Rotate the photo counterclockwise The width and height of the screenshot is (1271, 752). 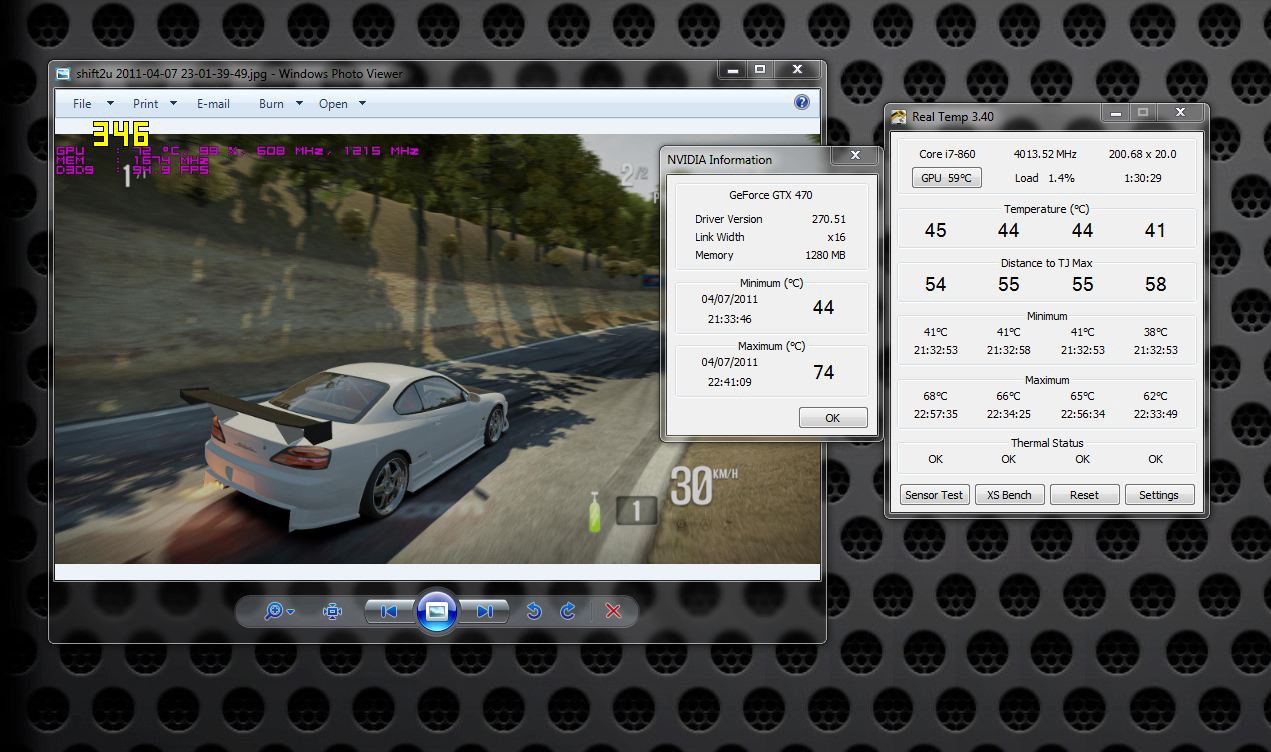pos(534,611)
